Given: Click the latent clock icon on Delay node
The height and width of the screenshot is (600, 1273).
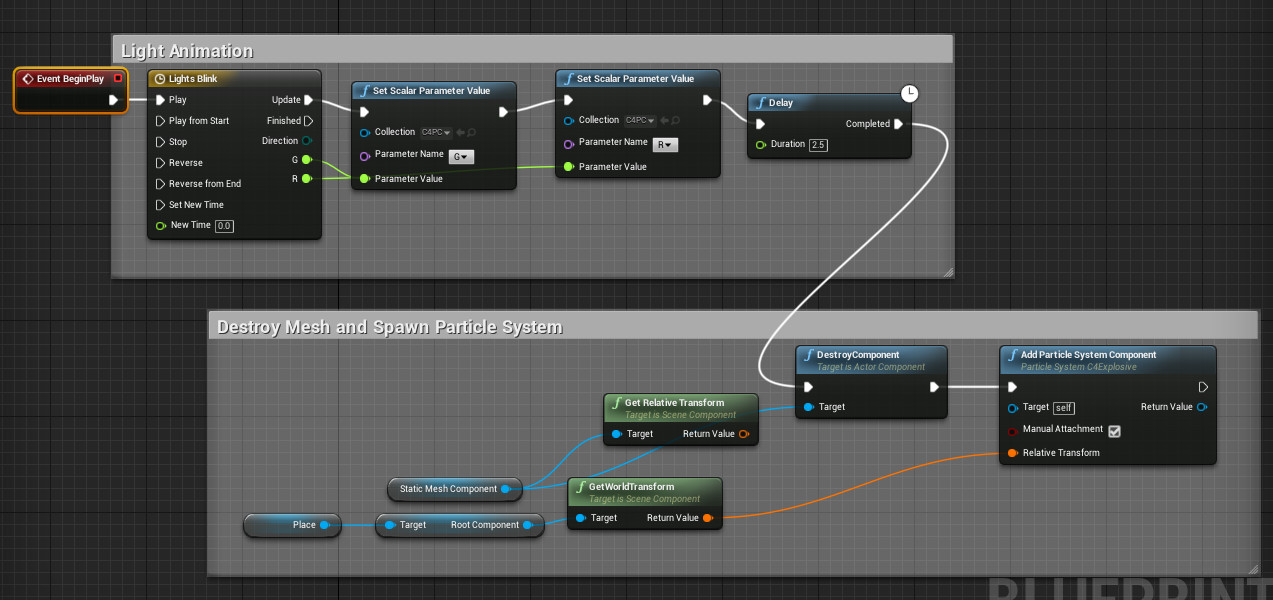Looking at the screenshot, I should pos(909,93).
